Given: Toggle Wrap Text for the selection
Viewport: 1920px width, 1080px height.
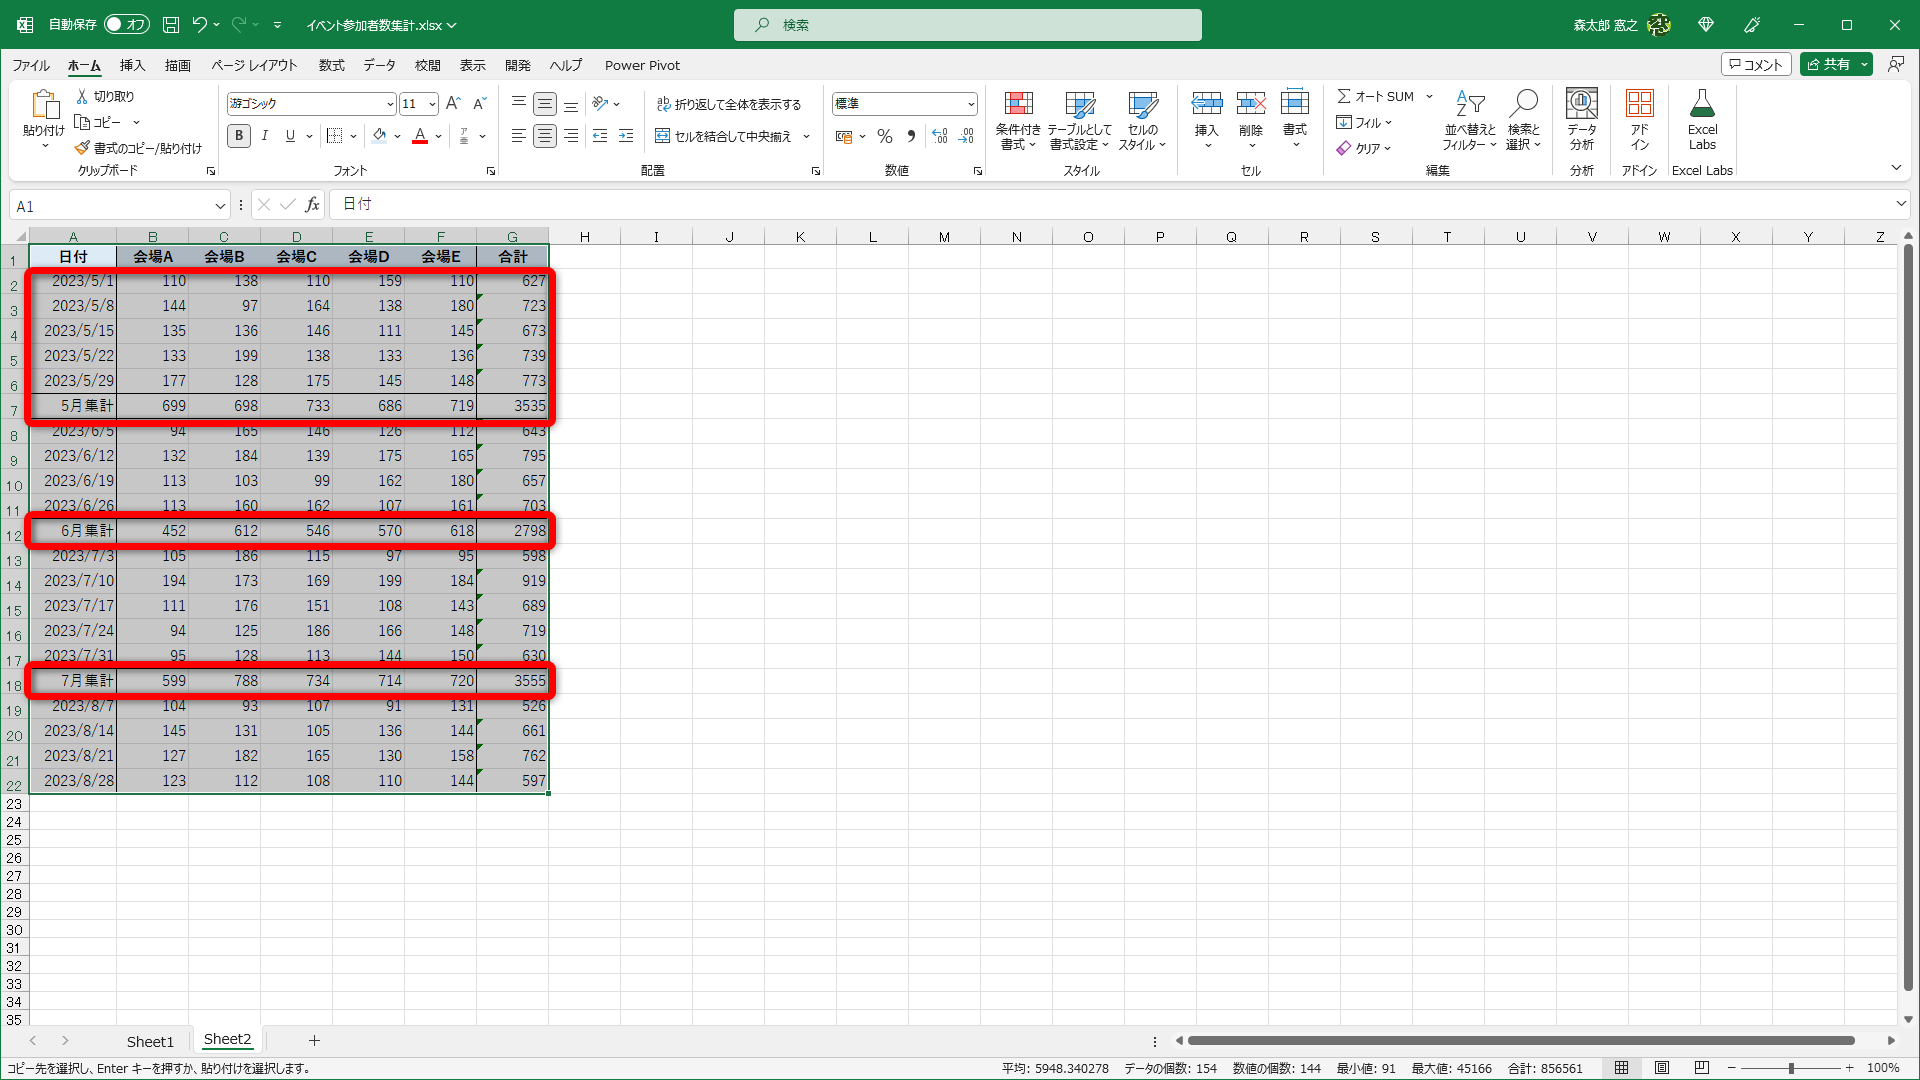Looking at the screenshot, I should 729,104.
